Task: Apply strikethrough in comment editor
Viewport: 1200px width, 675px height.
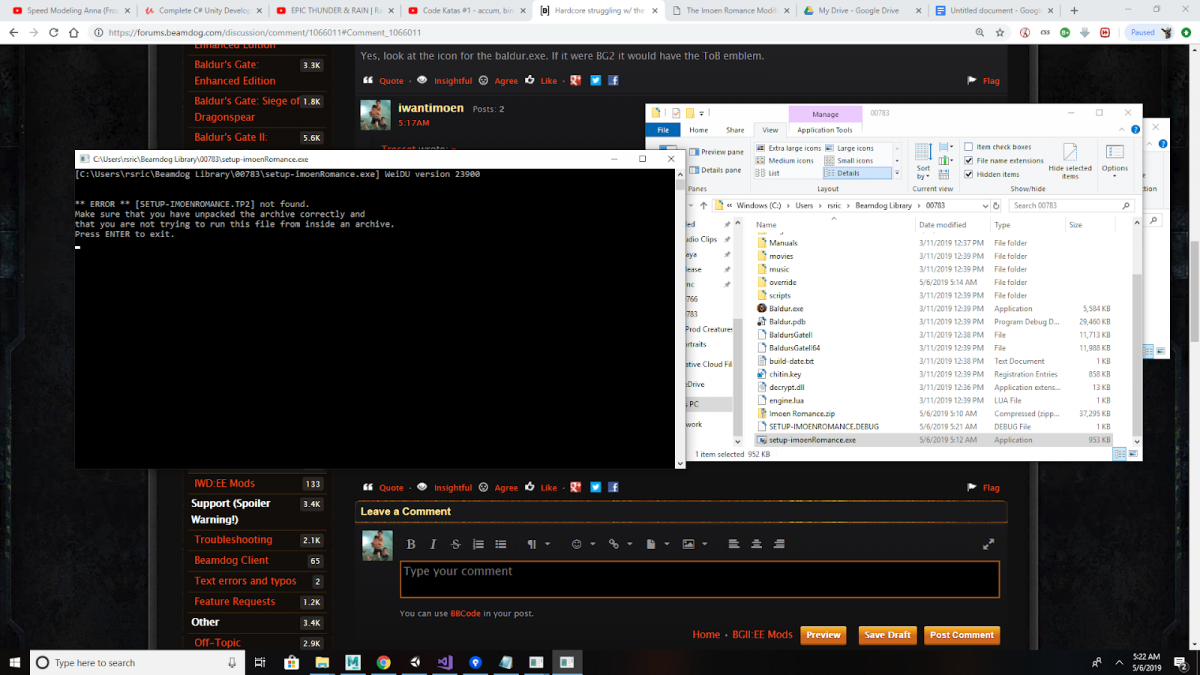Action: point(456,544)
